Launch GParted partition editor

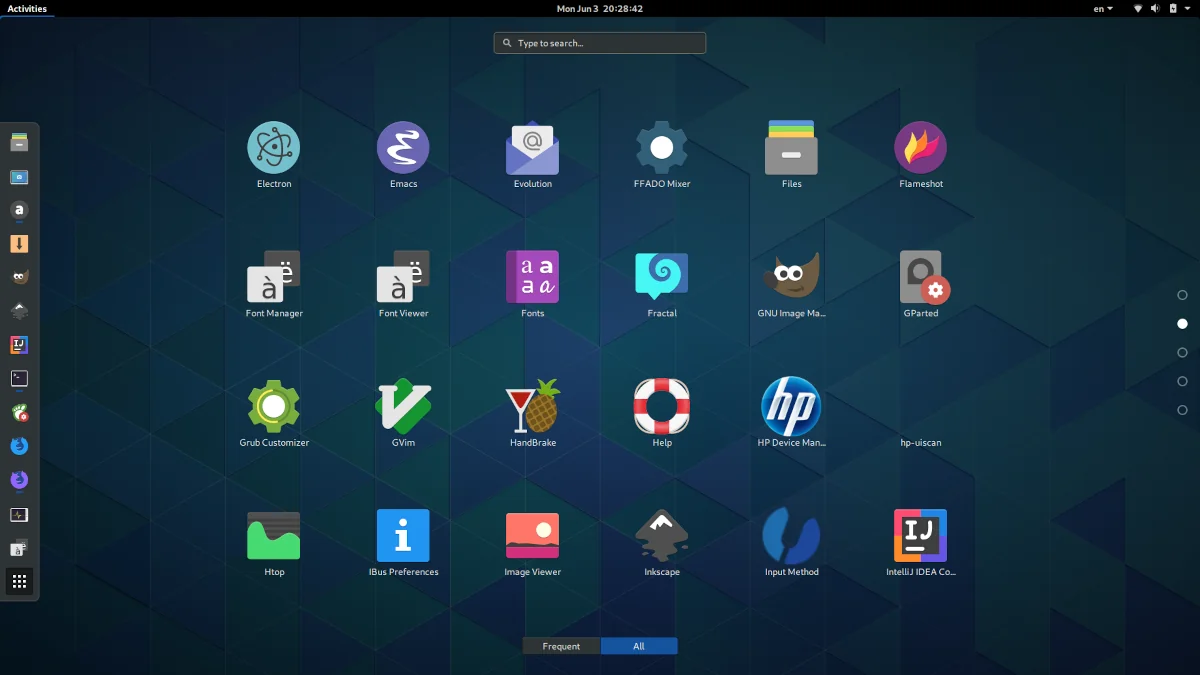920,277
